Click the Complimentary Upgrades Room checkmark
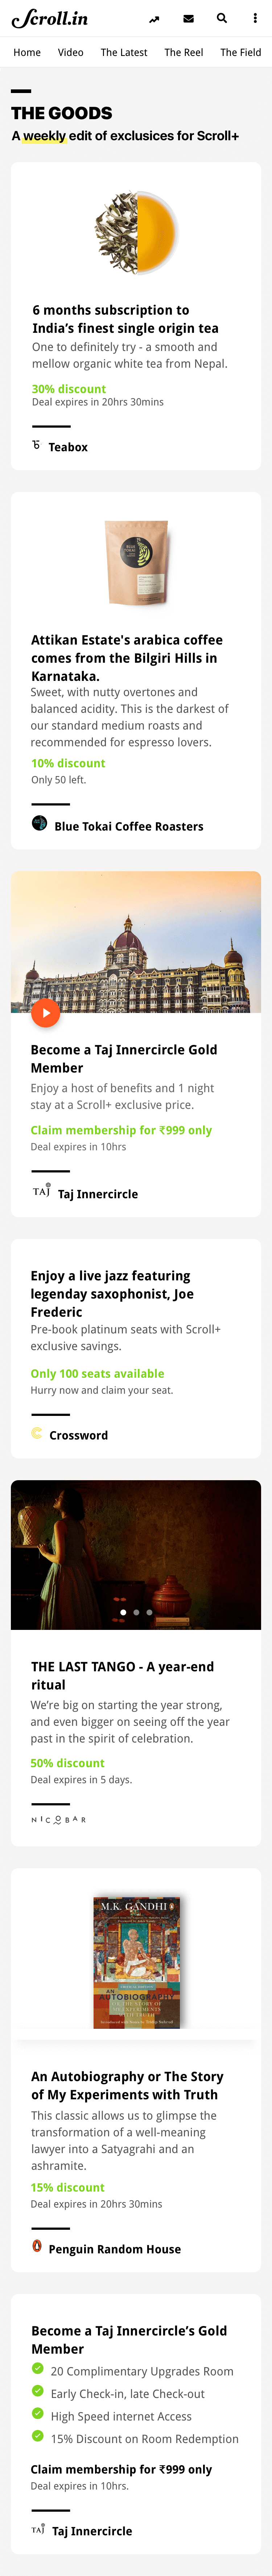 (x=38, y=2368)
